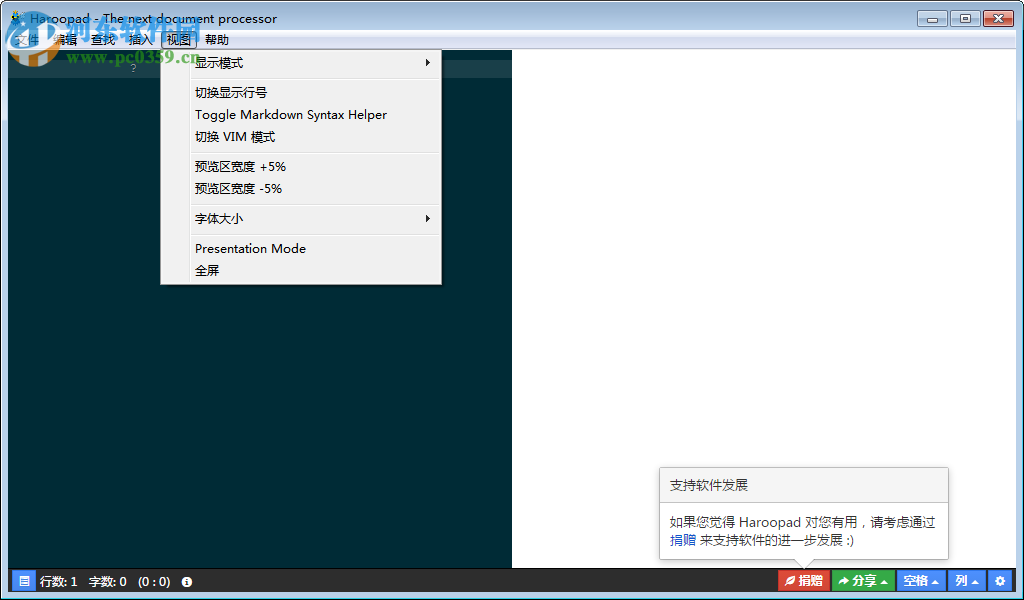The height and width of the screenshot is (600, 1024).
Task: Select 全屏 from the view menu
Action: tap(207, 269)
